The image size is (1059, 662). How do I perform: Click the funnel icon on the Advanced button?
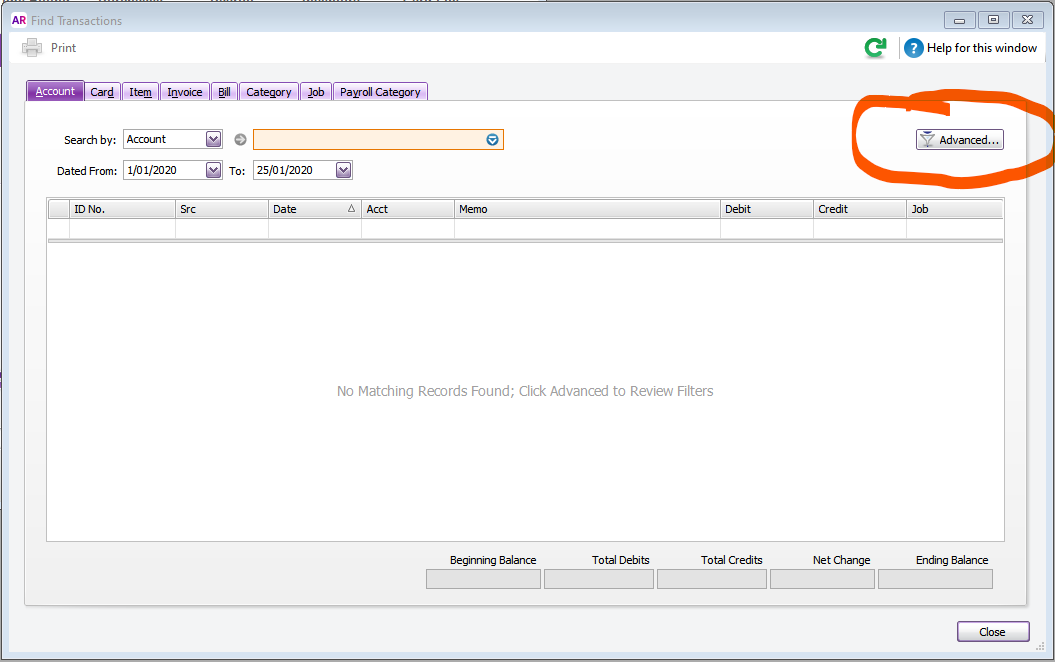[x=927, y=139]
